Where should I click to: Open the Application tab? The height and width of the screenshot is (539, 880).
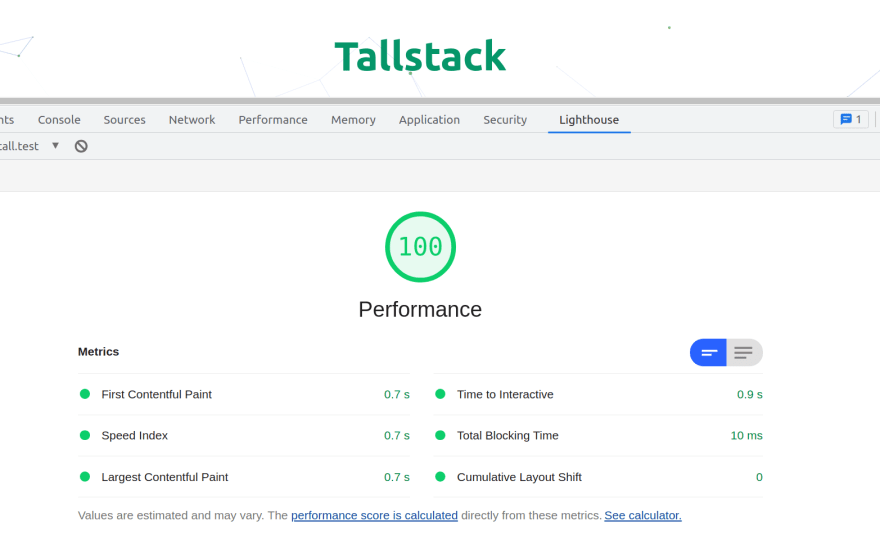429,120
